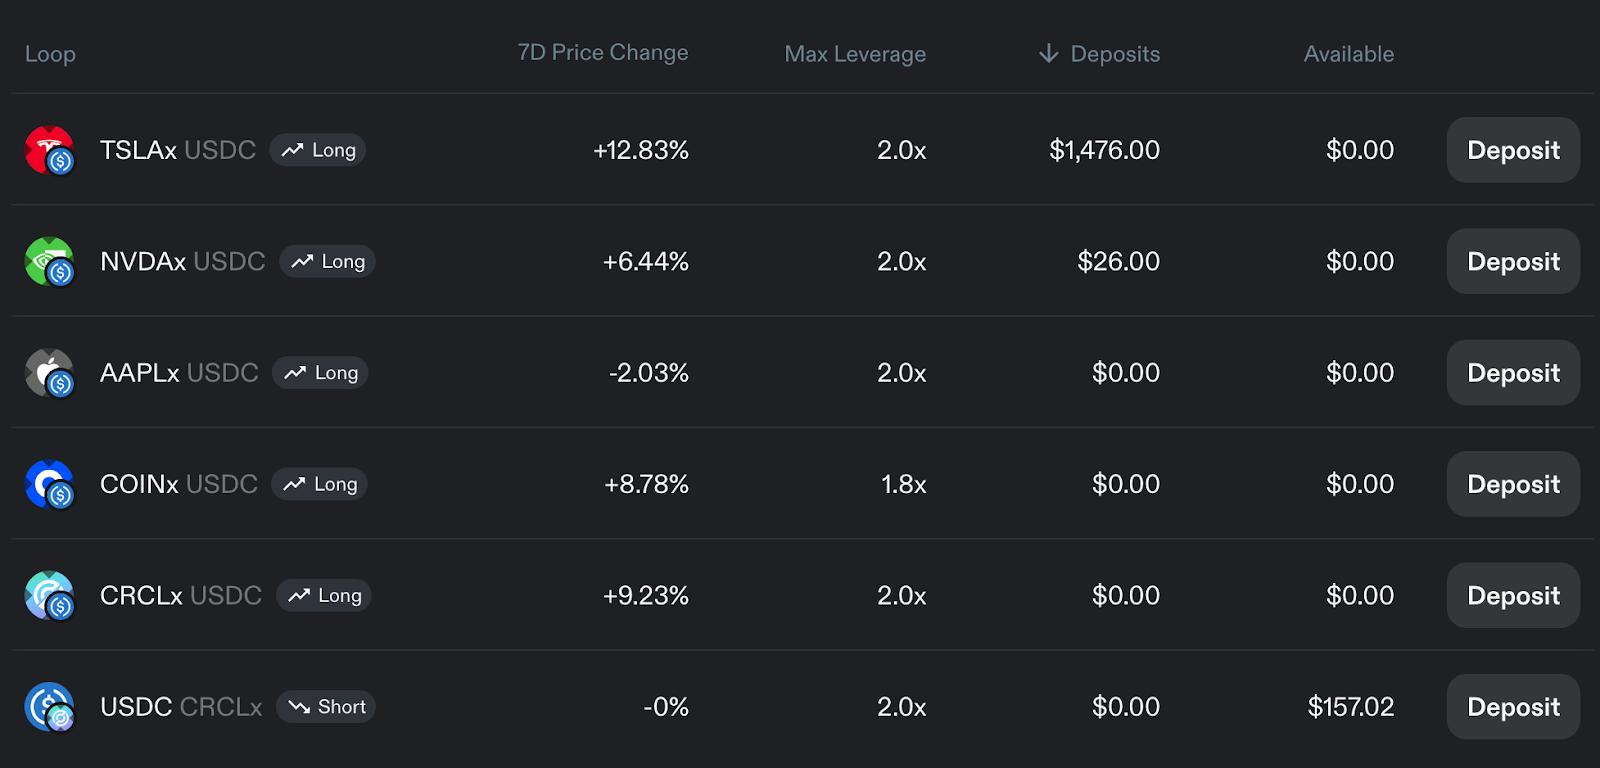Click the TSLAx token icon
The width and height of the screenshot is (1600, 768).
click(49, 150)
